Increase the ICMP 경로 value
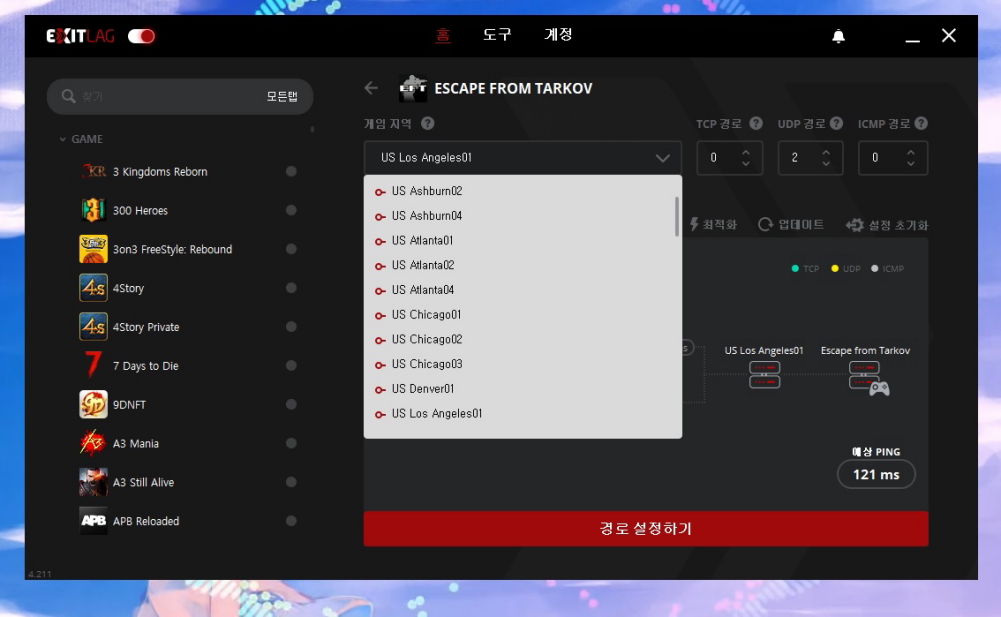This screenshot has width=1001, height=617. pyautogui.click(x=911, y=153)
